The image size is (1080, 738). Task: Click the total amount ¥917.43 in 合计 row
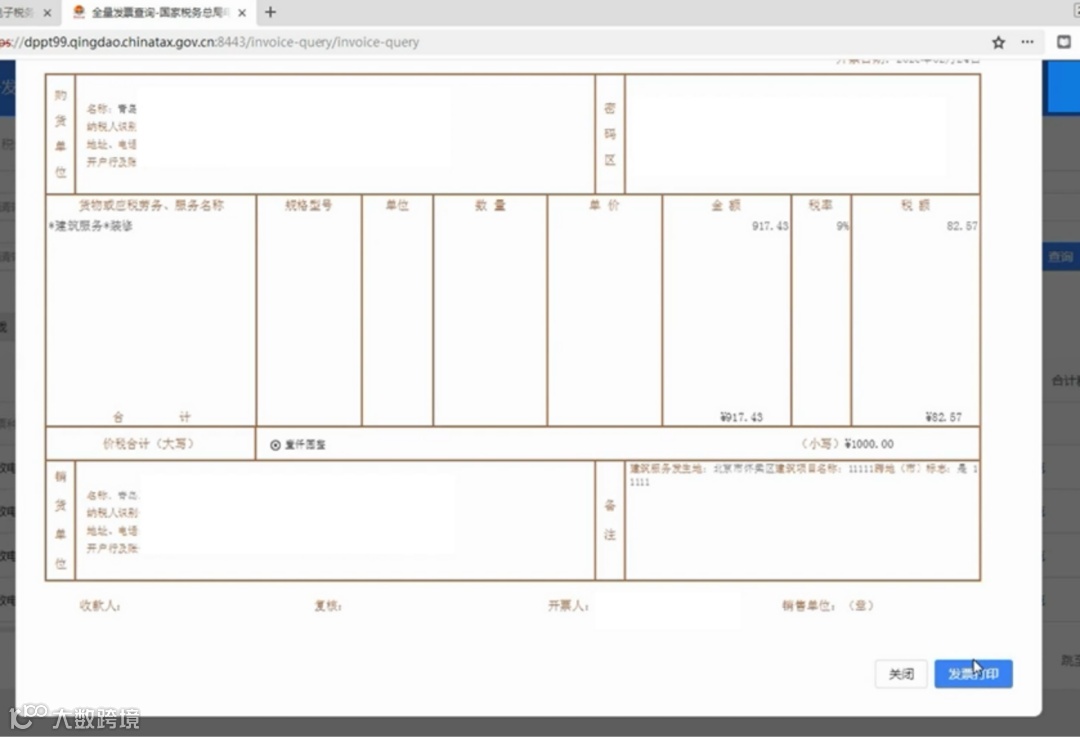click(741, 417)
